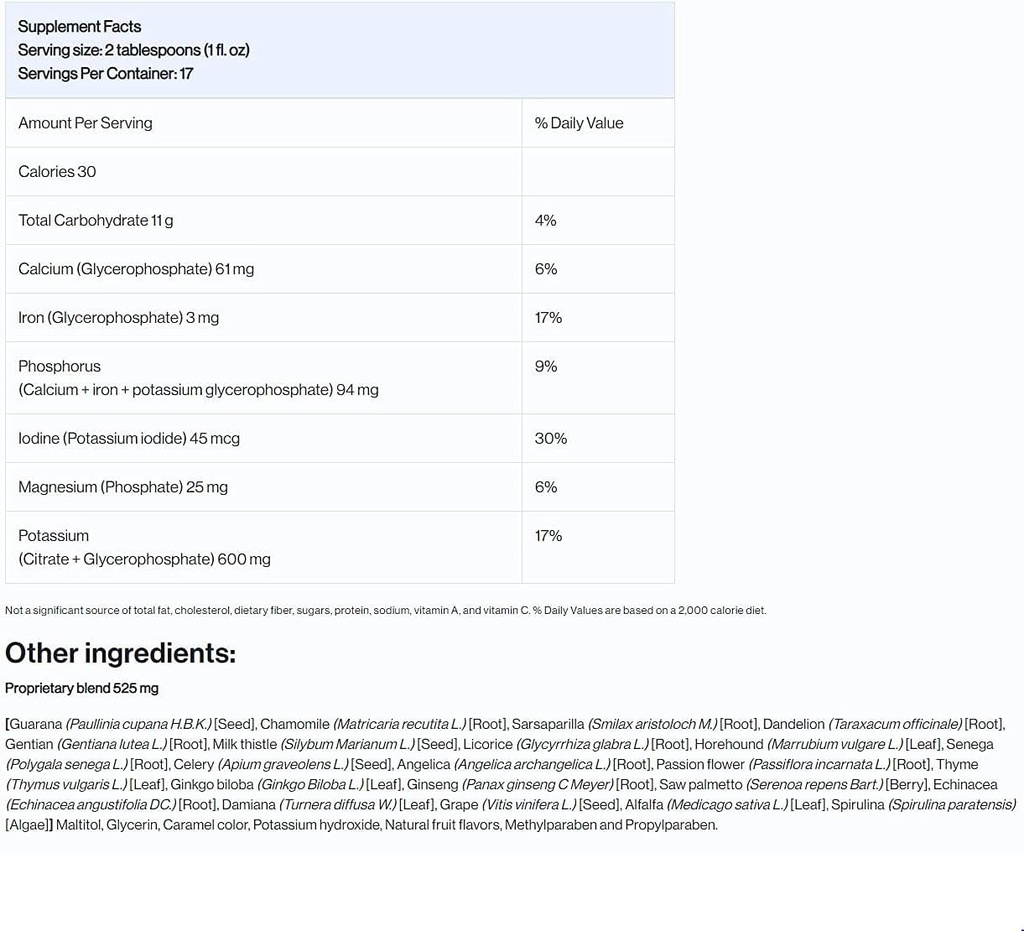
Task: Click the Proprietary blend 525 mg text
Action: pyautogui.click(x=82, y=688)
